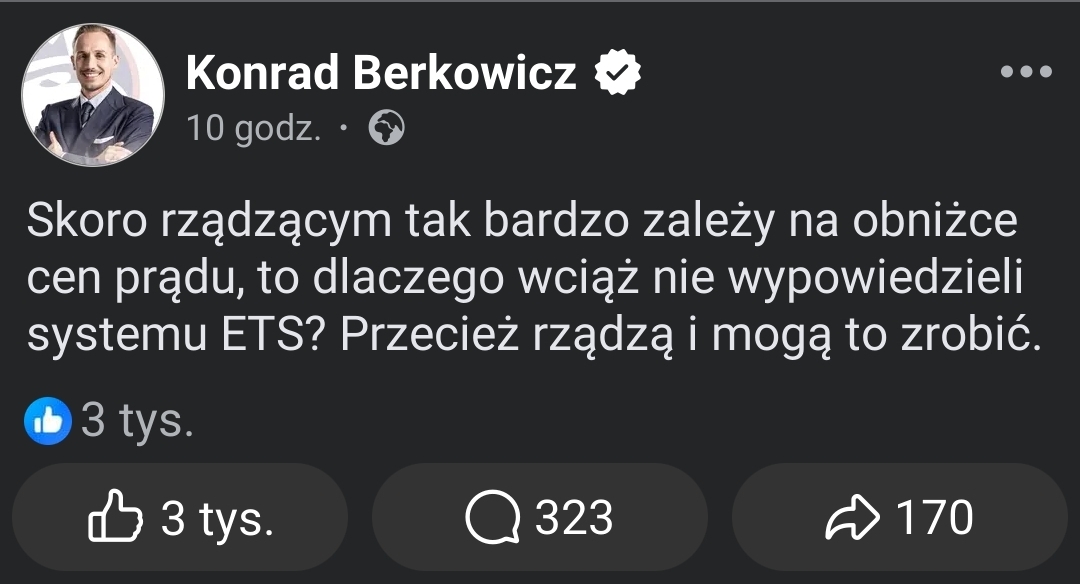The height and width of the screenshot is (584, 1080).
Task: Open the 323 comments count
Action: coord(573,518)
